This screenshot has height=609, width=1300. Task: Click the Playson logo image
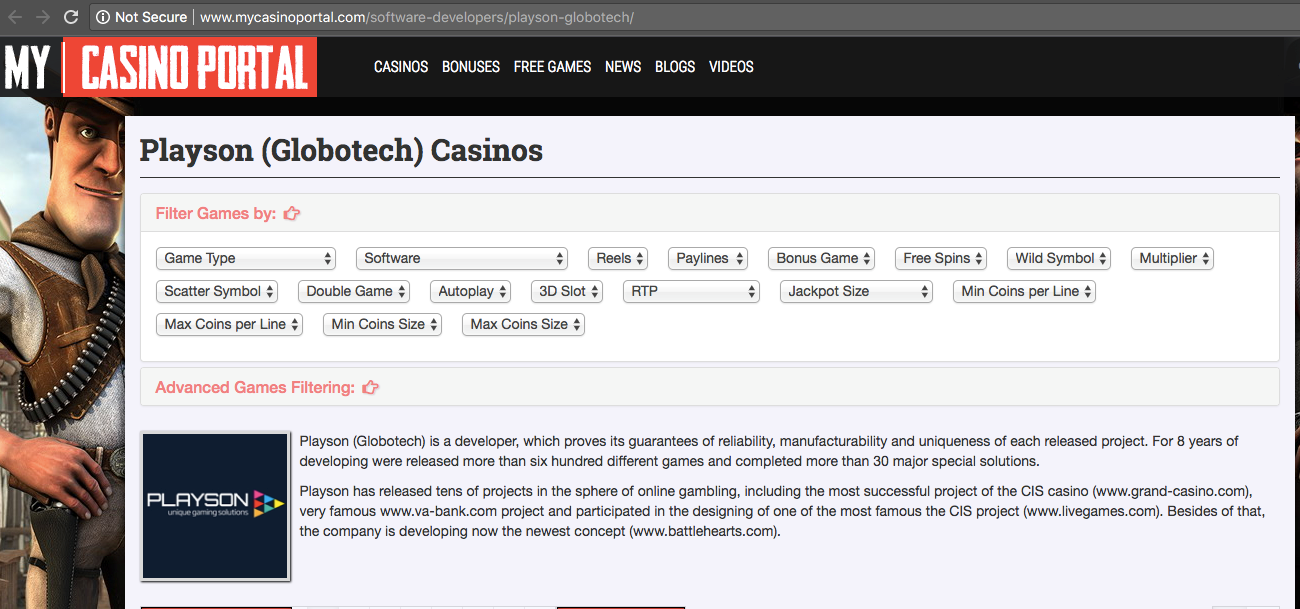(215, 506)
